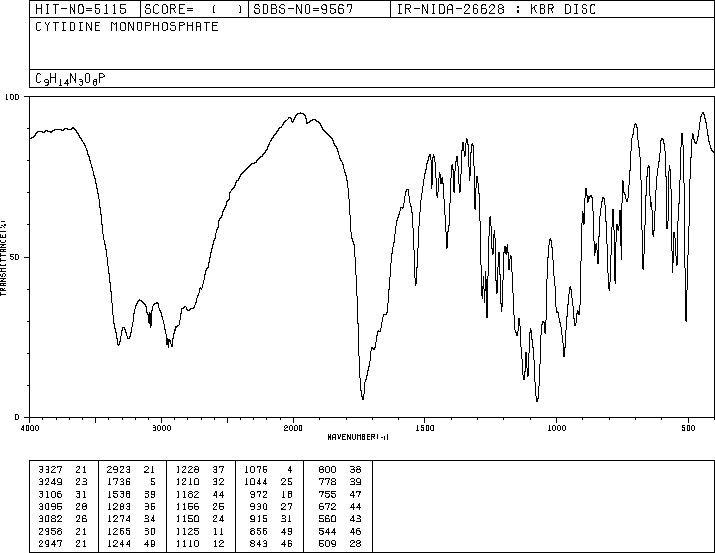
Task: Select peak table entry 1736
Action: point(119,481)
